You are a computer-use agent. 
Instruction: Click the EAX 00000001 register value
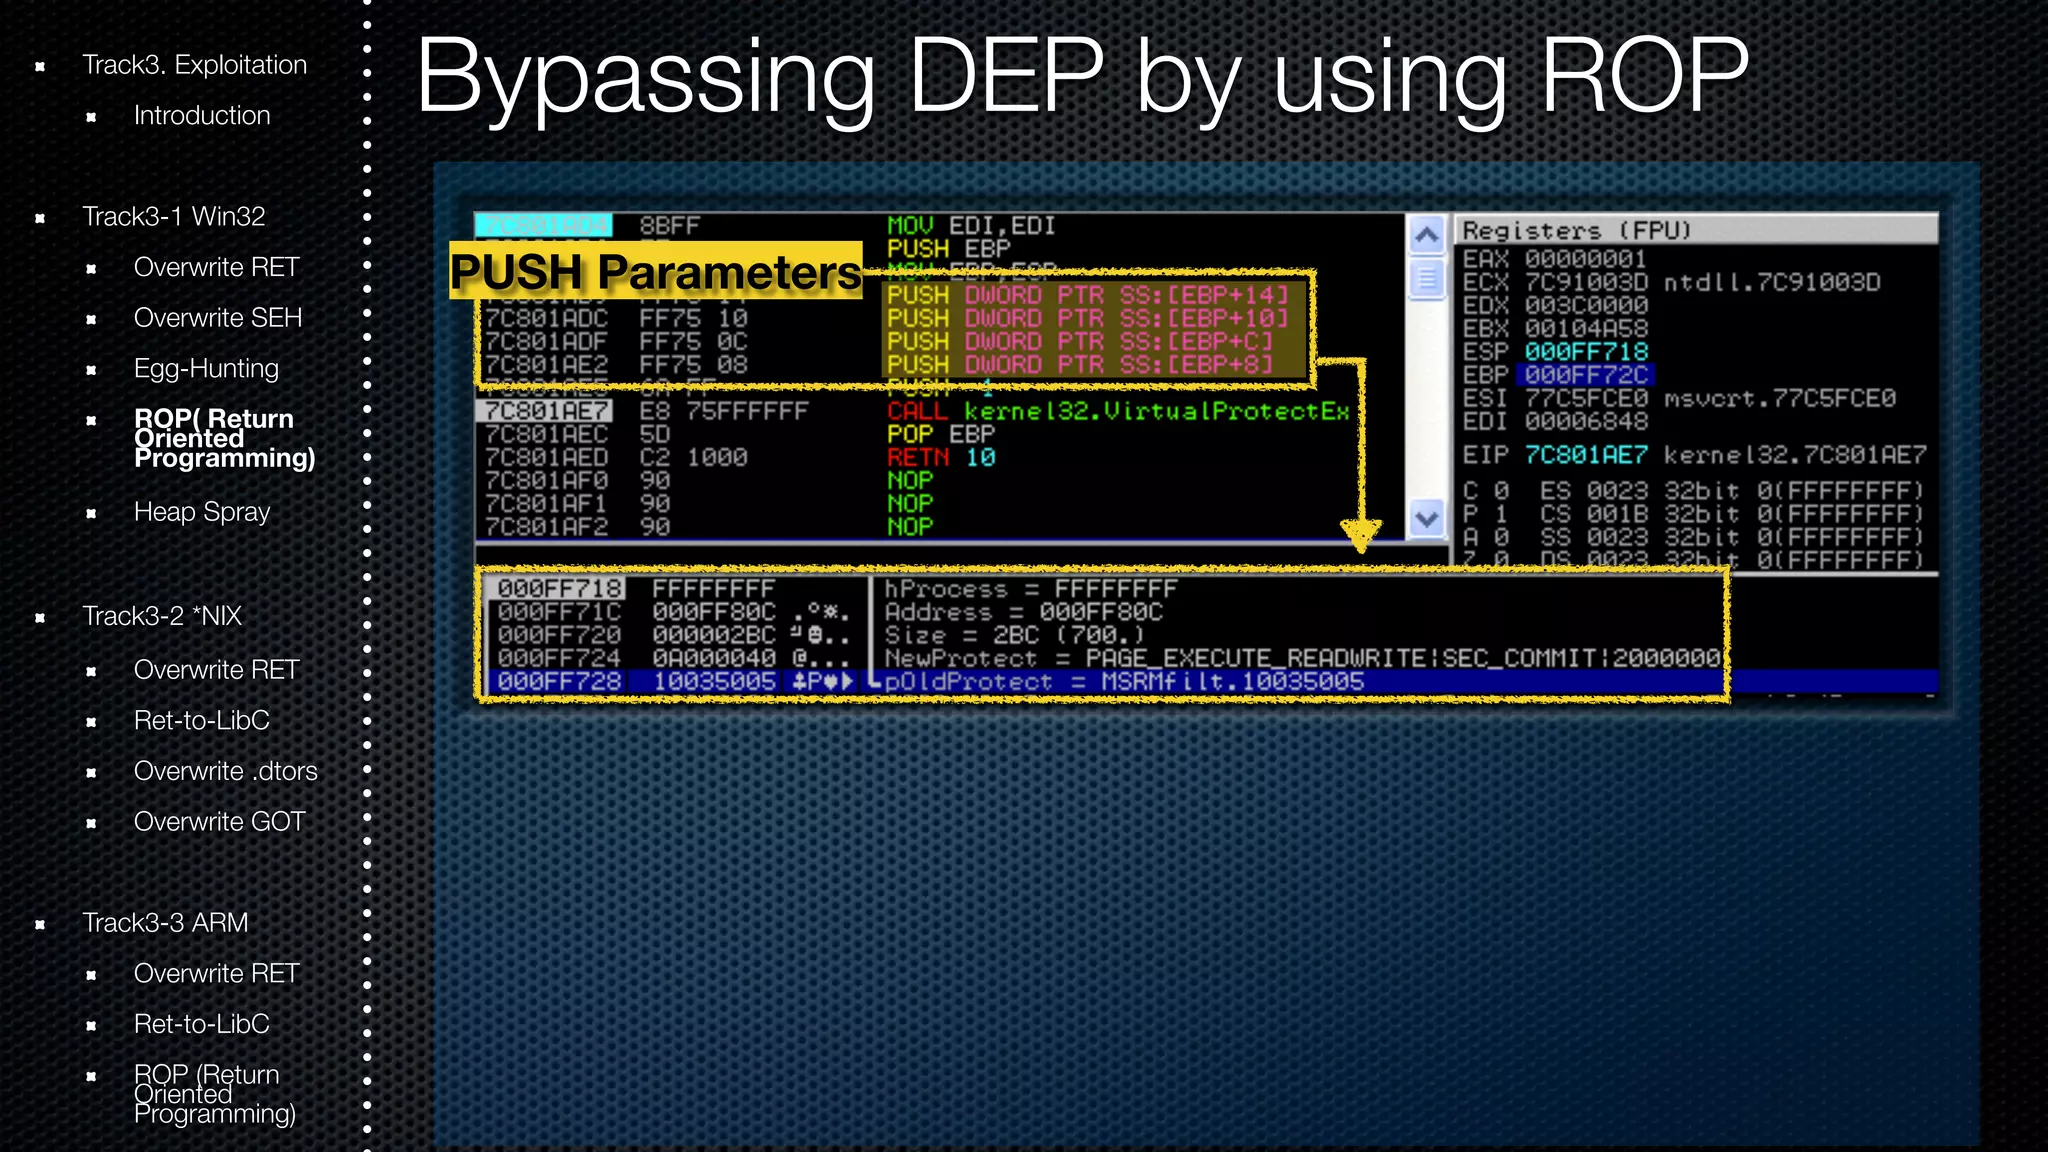[1585, 259]
